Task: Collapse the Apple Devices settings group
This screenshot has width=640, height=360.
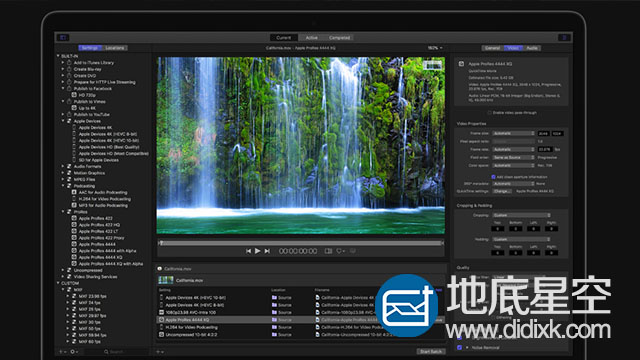Action: [x=63, y=121]
